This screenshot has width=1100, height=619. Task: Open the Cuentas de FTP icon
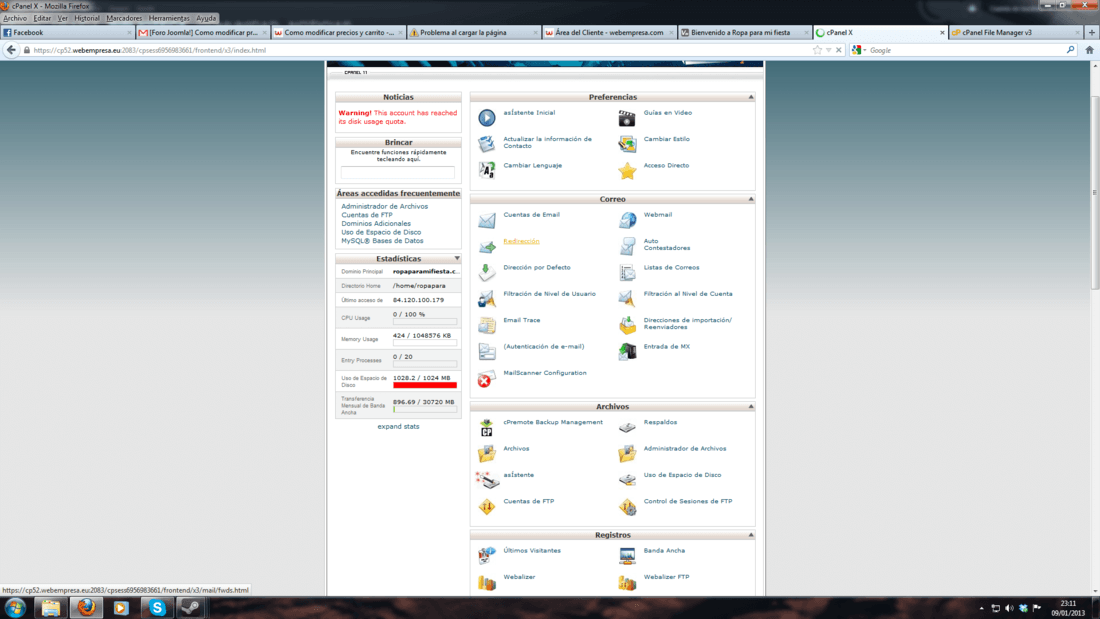487,506
